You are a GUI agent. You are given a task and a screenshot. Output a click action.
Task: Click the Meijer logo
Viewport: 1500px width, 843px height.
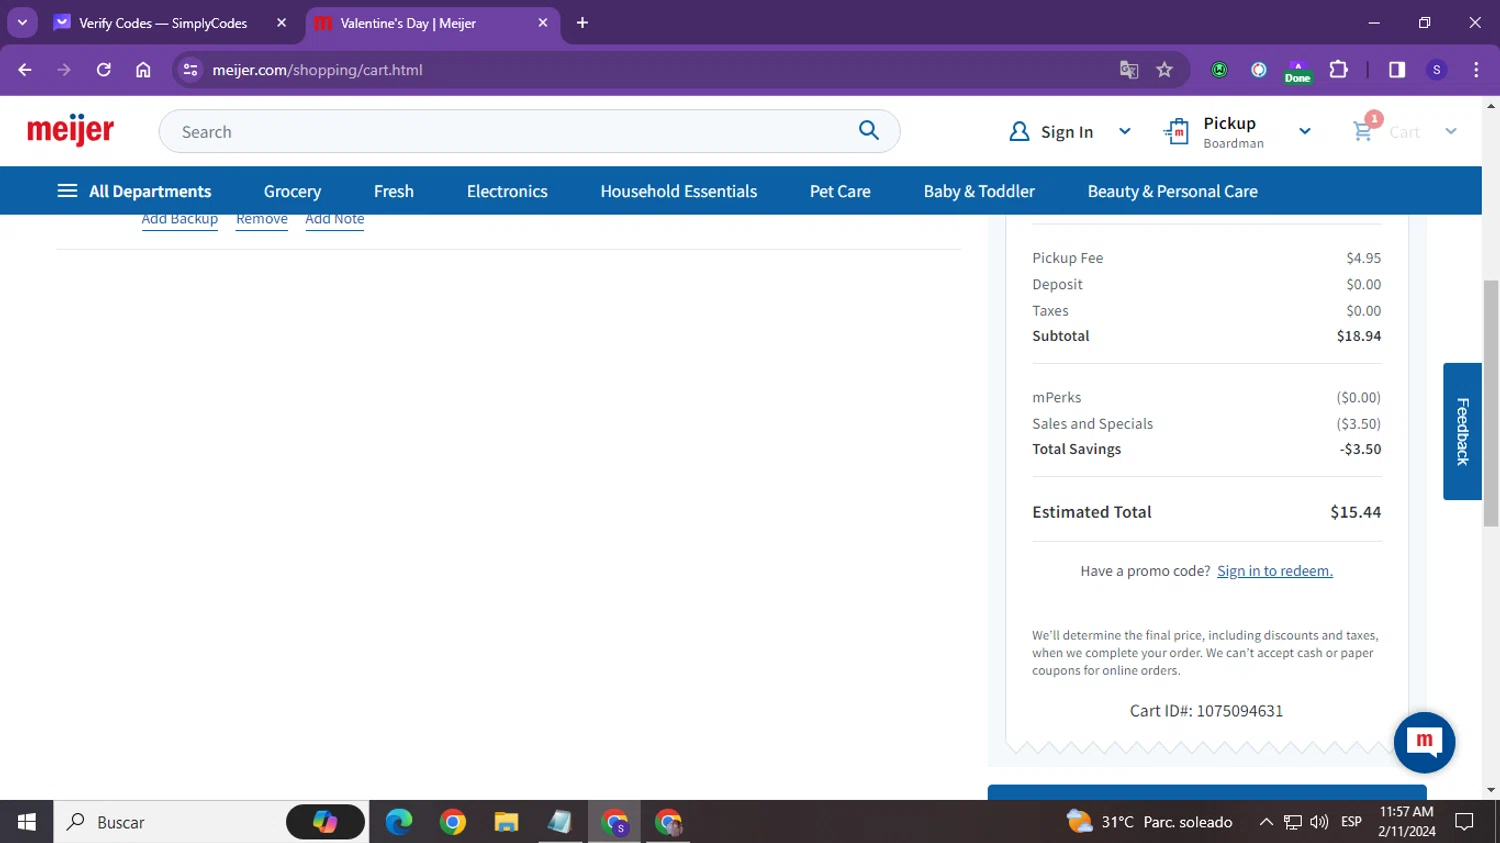70,130
